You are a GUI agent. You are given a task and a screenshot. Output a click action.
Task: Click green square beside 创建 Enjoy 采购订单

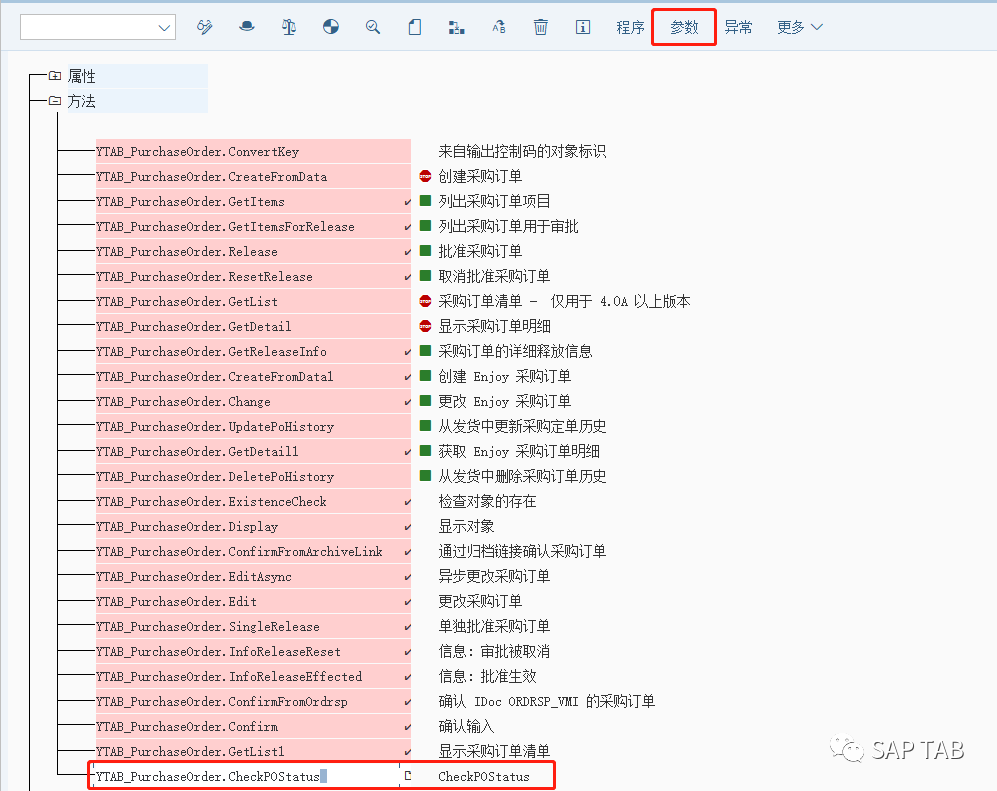[425, 376]
